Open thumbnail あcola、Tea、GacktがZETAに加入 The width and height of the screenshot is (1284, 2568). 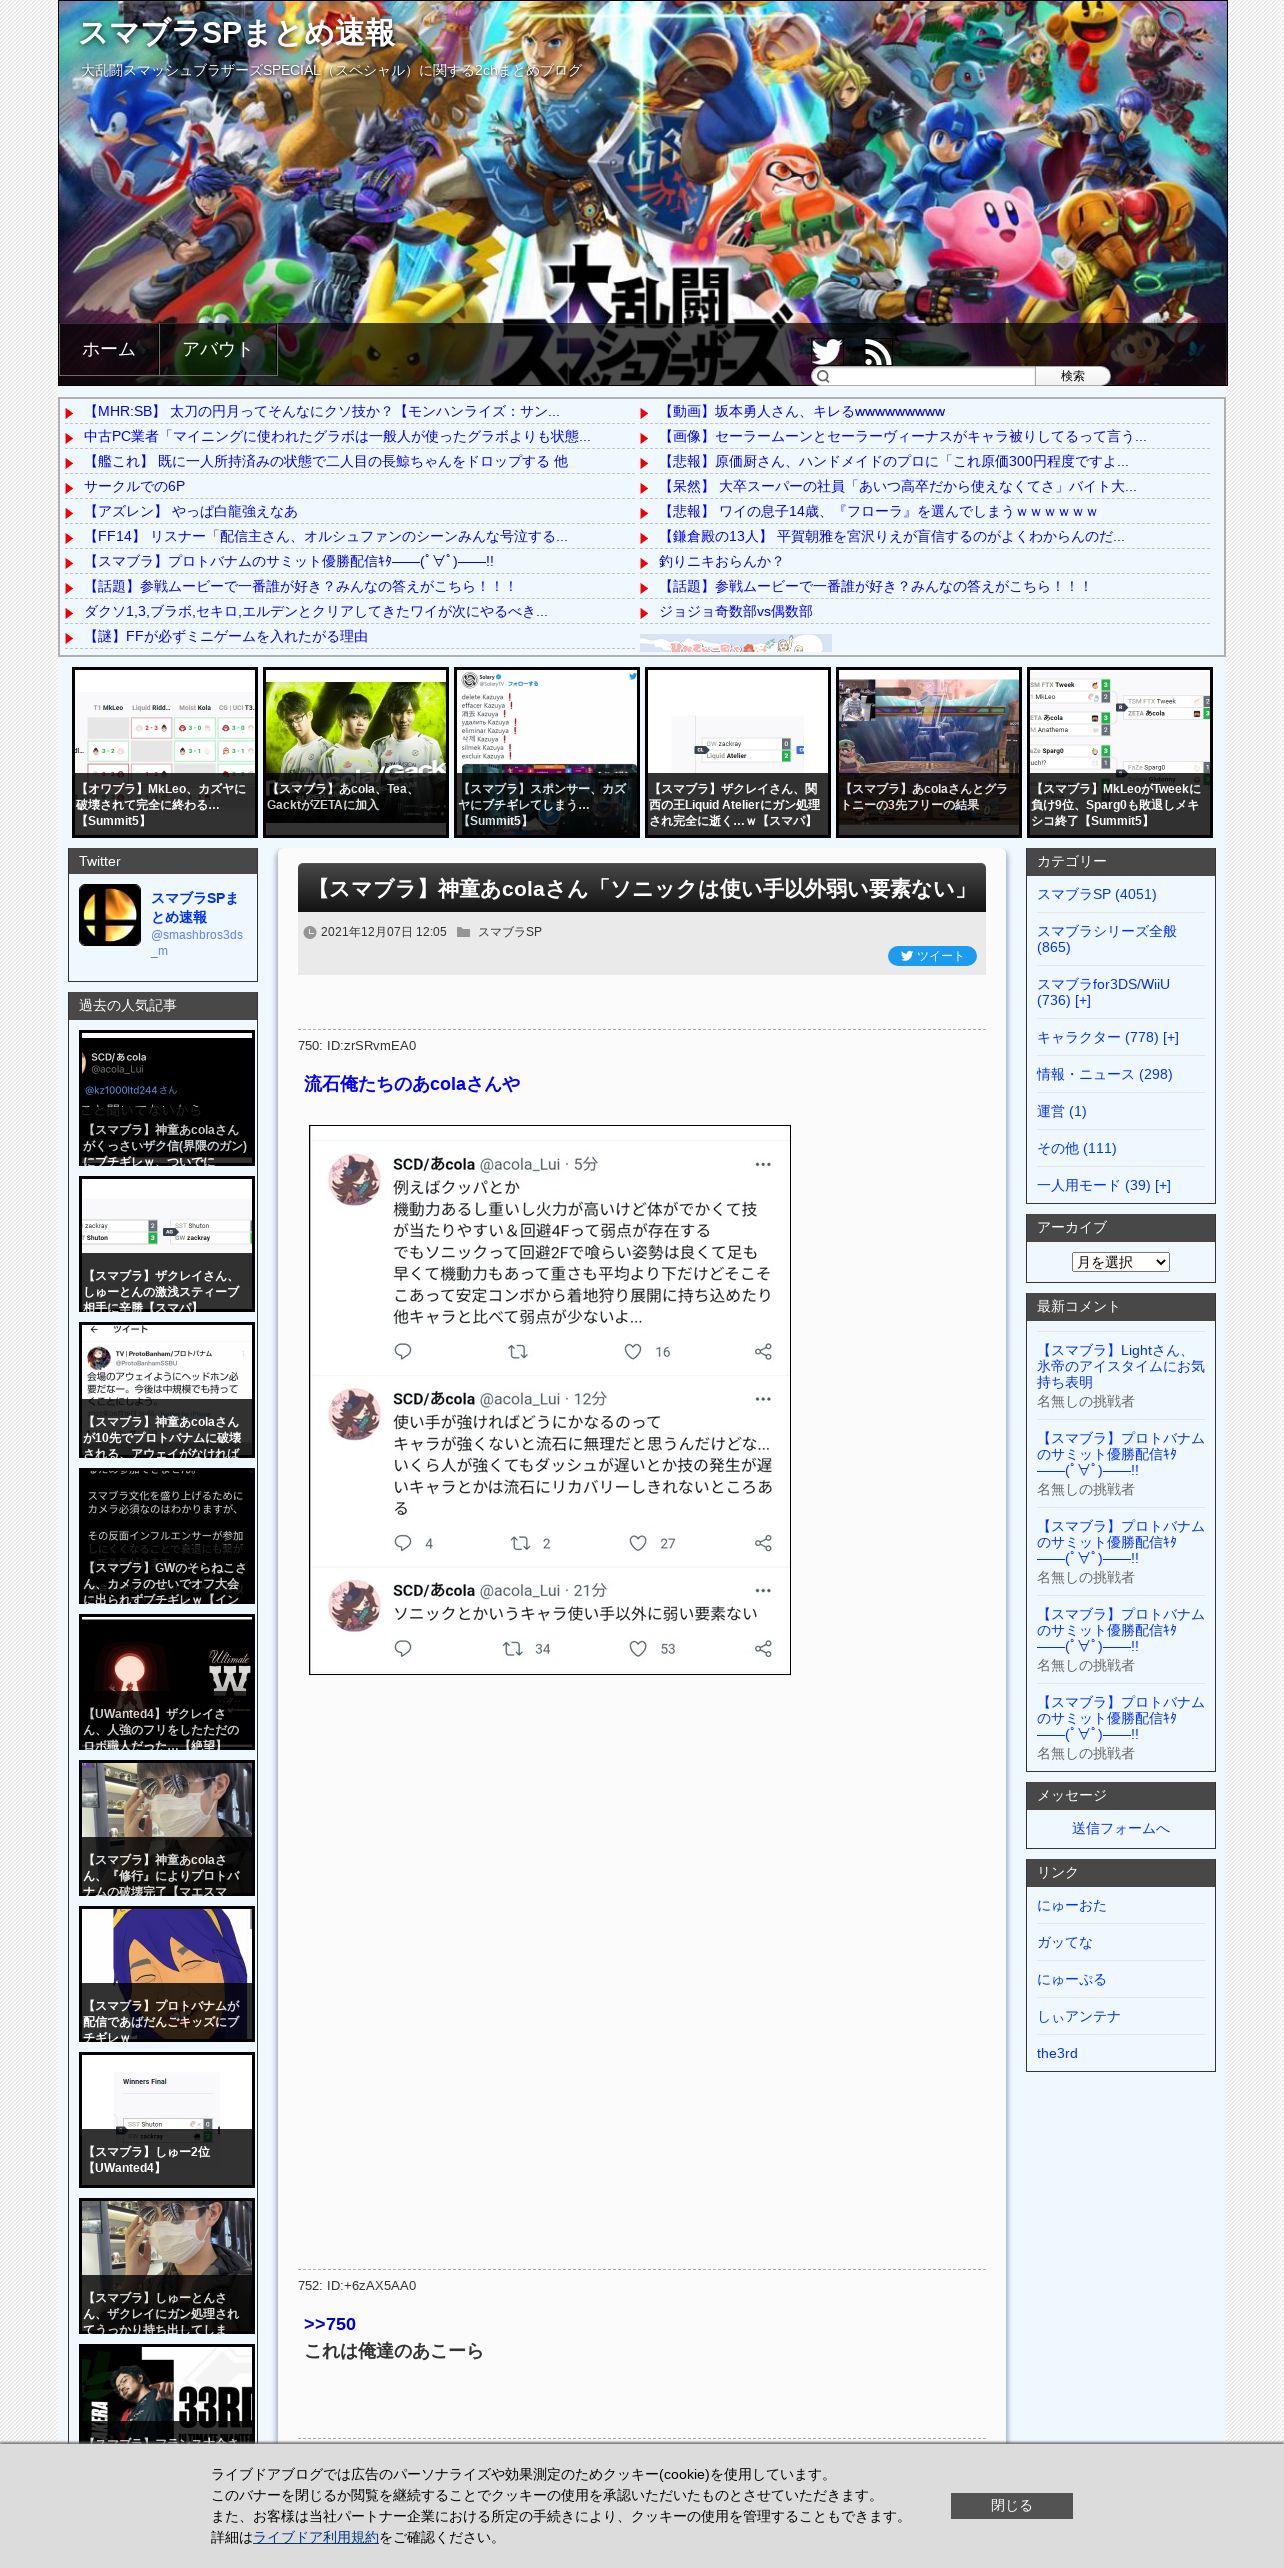pos(356,752)
